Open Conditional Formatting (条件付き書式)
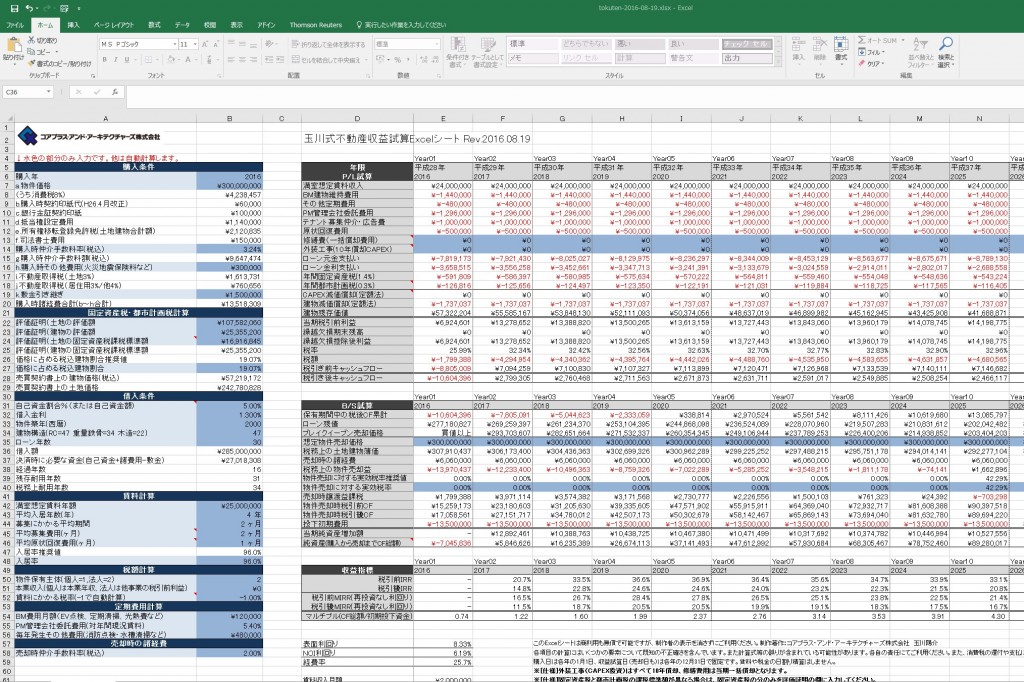 pos(458,52)
